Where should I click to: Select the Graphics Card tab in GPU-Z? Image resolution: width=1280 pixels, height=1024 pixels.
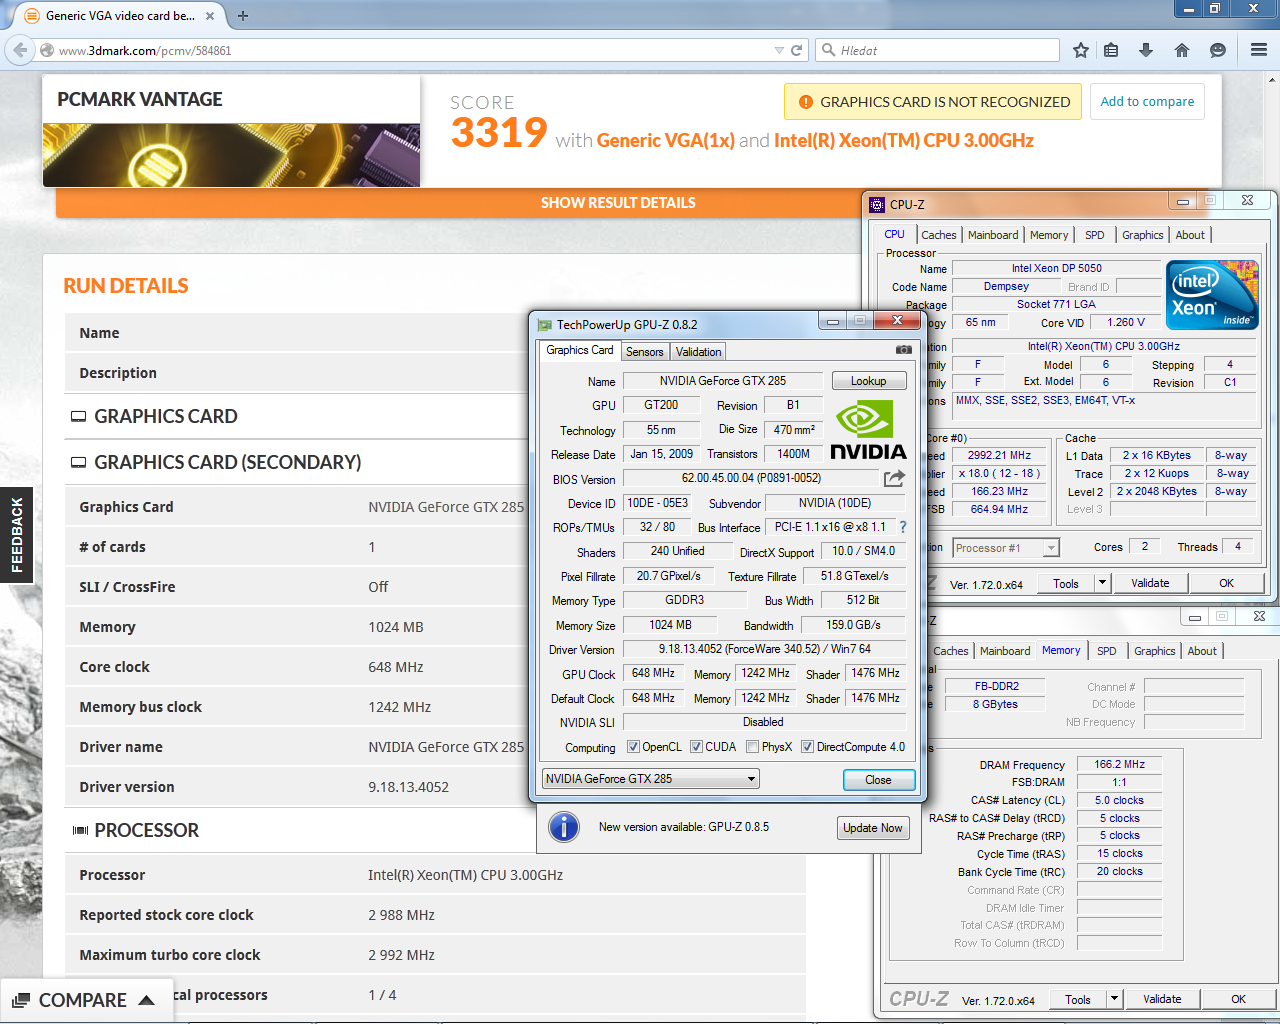point(580,350)
